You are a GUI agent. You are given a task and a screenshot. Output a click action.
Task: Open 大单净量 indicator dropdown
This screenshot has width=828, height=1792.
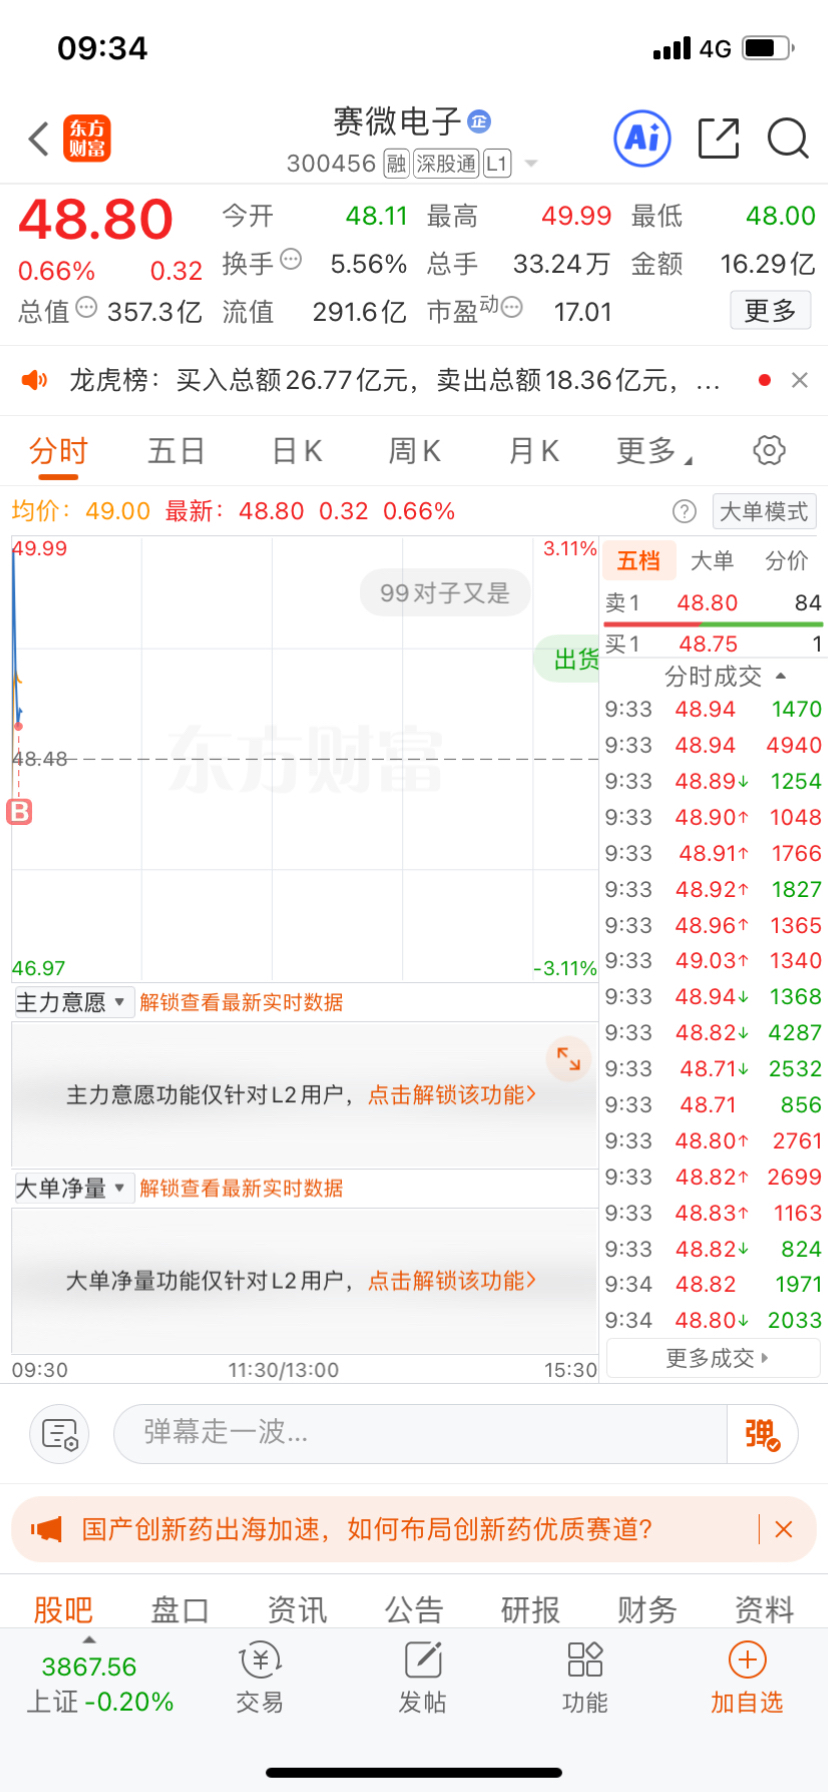click(73, 1188)
